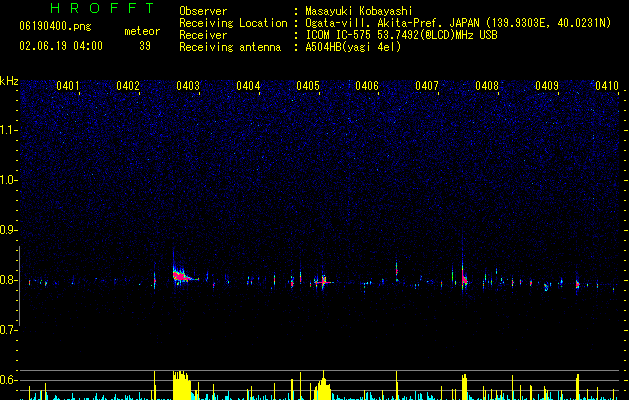
Task: Click the 0.6 kHz axis label
Action: [x=8, y=380]
